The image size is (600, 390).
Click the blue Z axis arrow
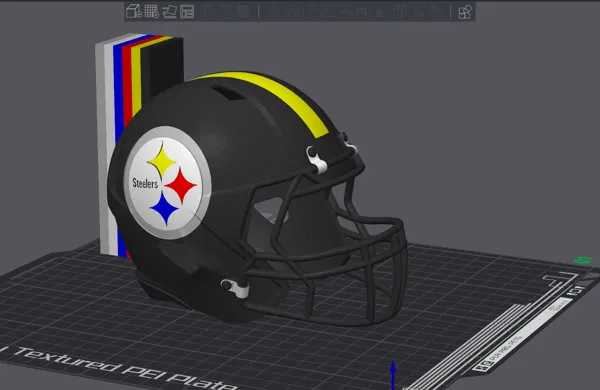393,375
